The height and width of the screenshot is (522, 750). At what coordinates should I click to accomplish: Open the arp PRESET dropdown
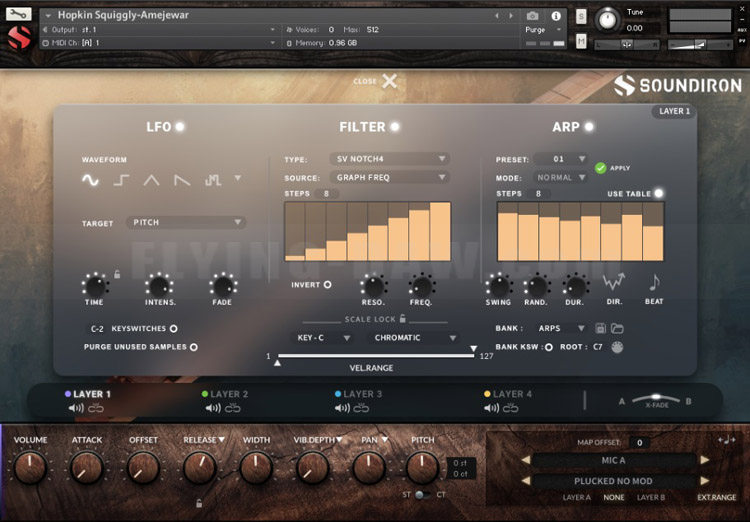(561, 159)
